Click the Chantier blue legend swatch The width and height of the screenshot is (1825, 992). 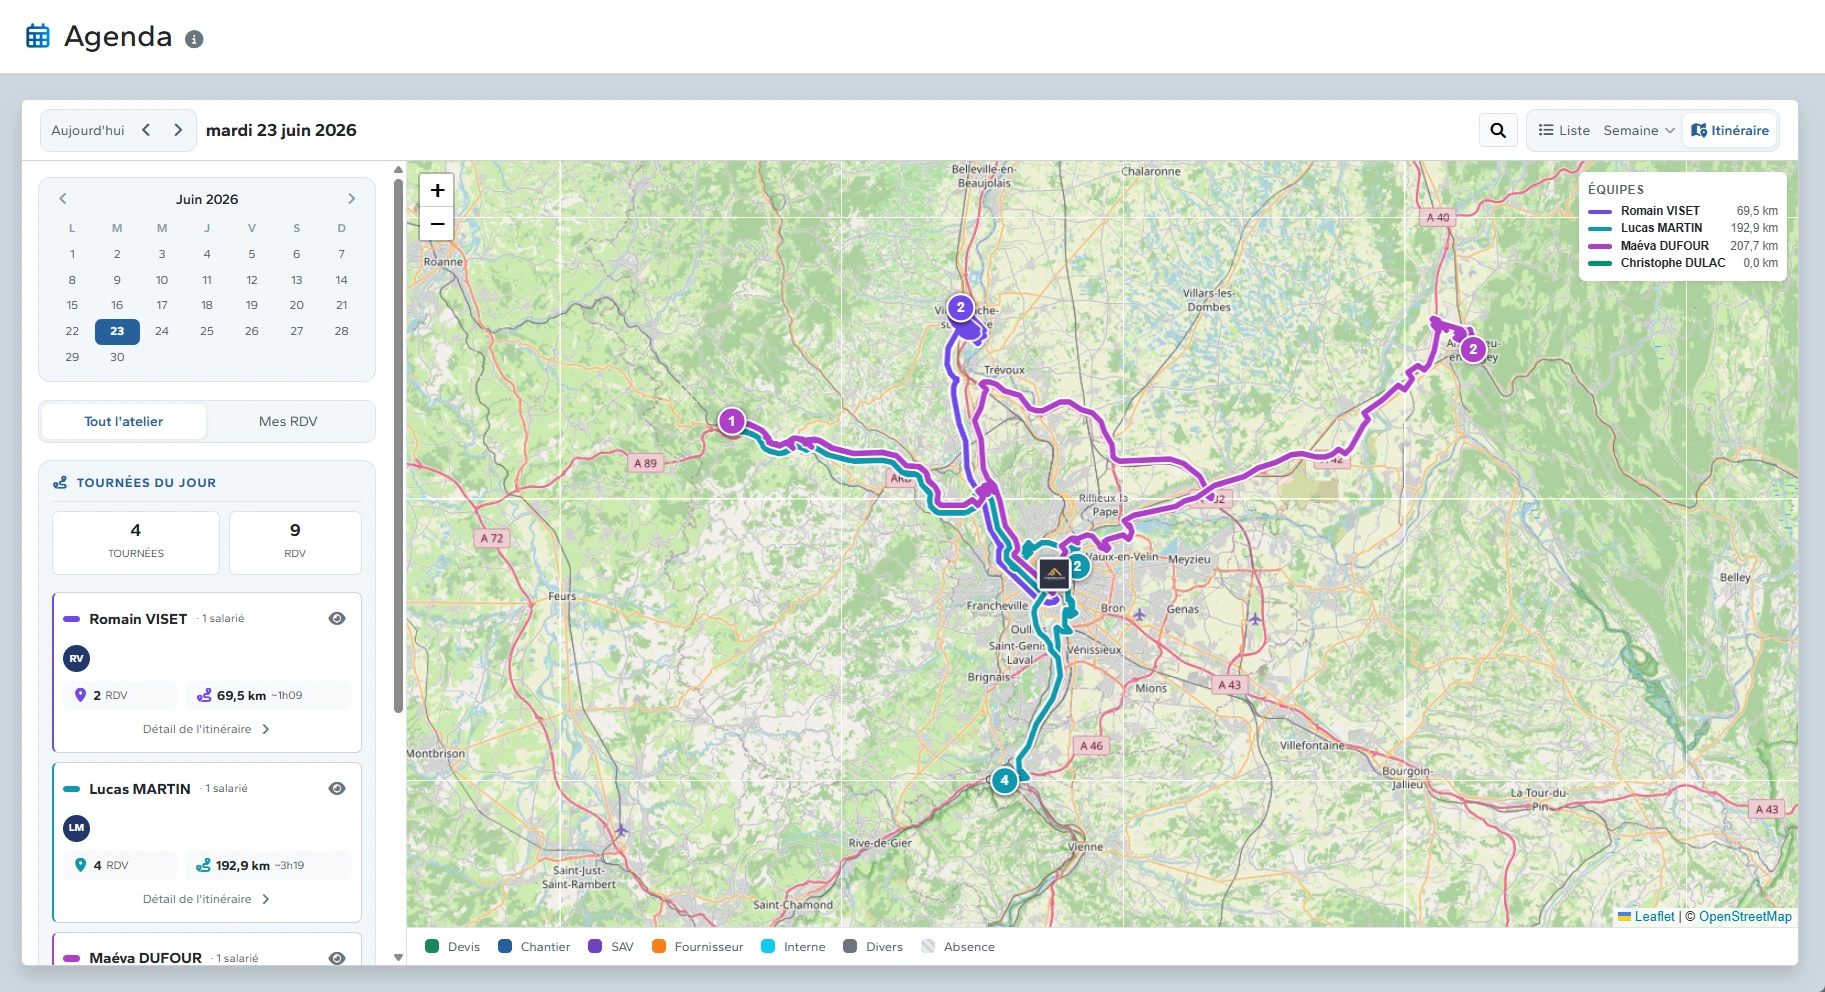point(505,946)
